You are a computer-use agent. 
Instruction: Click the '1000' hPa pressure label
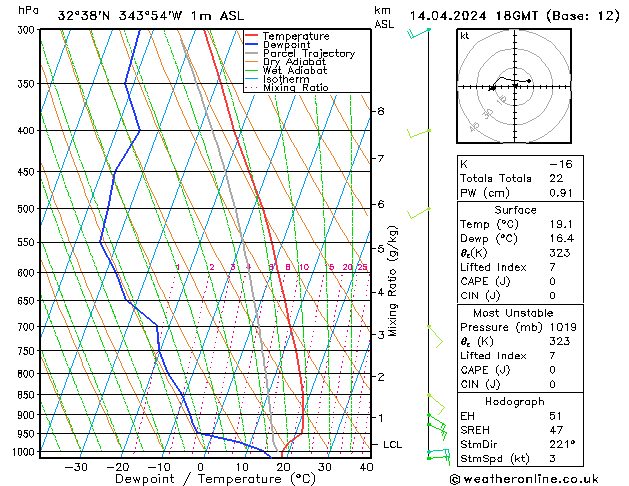pos(26,452)
